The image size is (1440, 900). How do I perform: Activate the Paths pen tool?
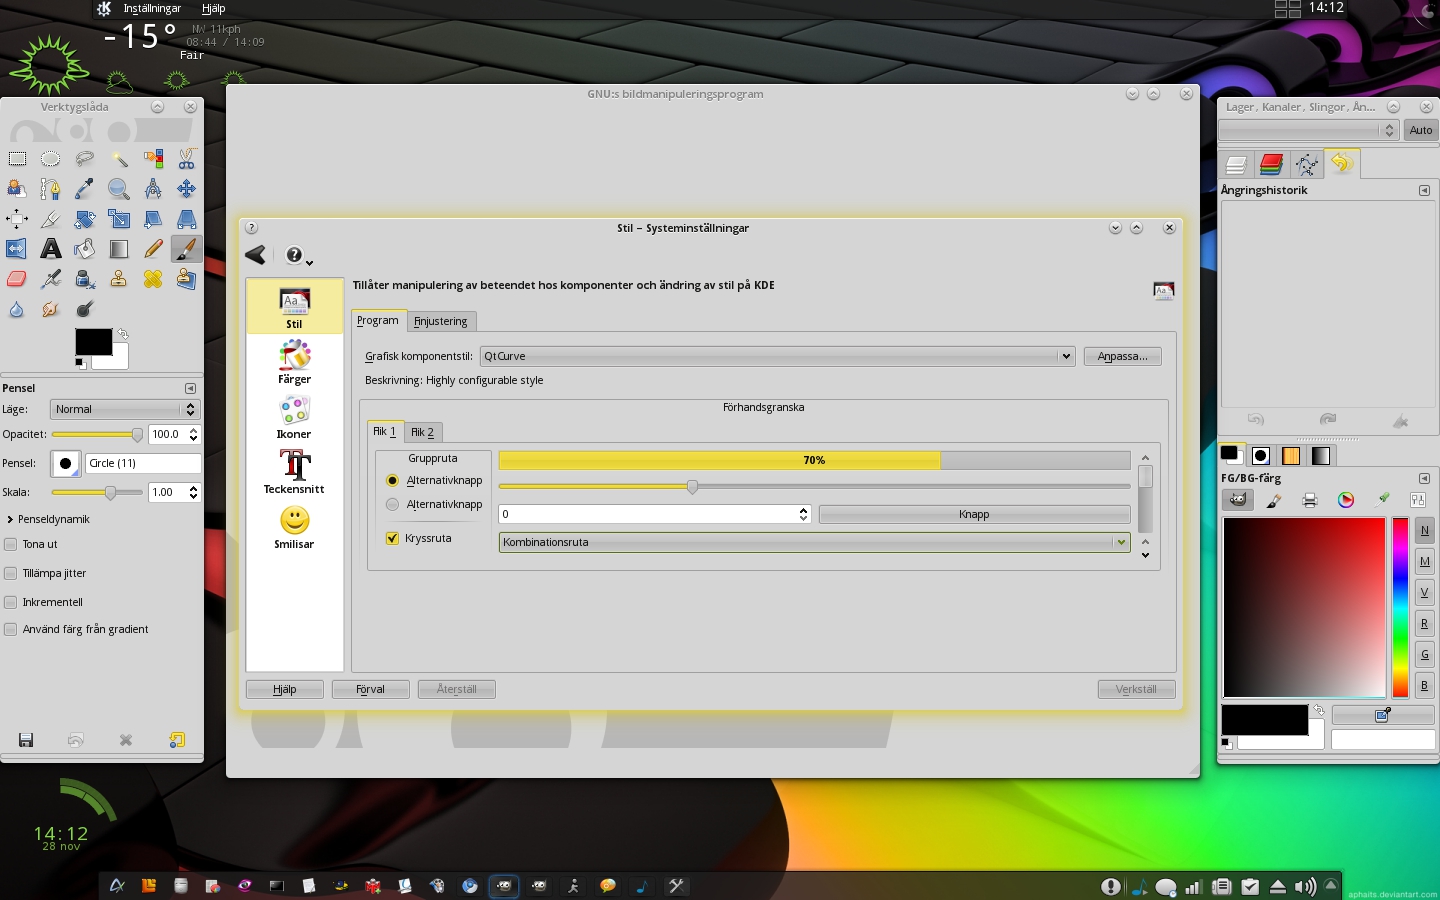(x=51, y=188)
